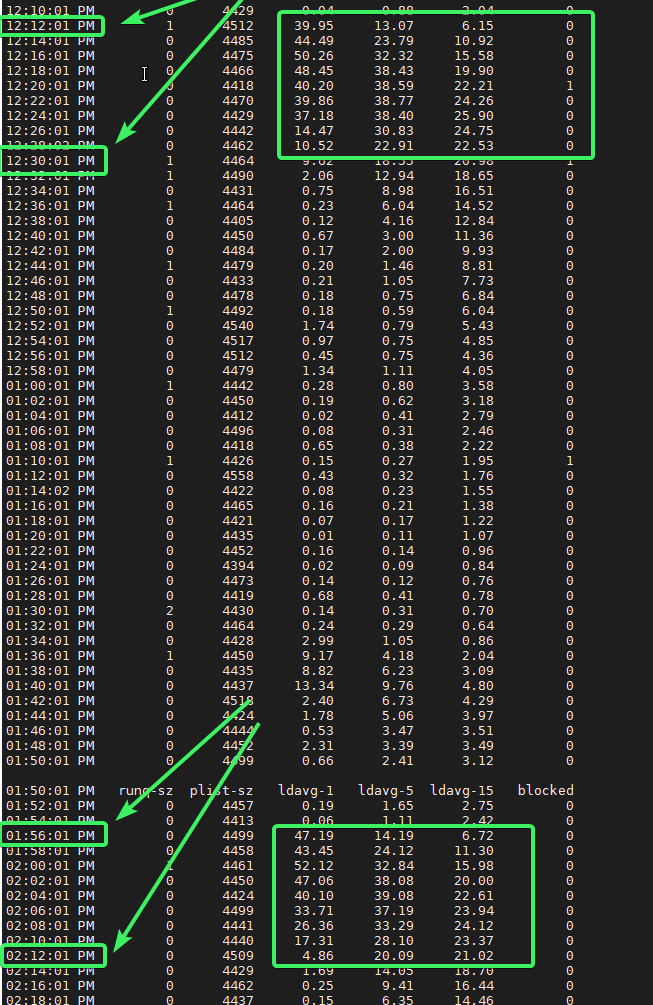
Task: Click ldavg-15 value 25.90
Action: coord(474,116)
